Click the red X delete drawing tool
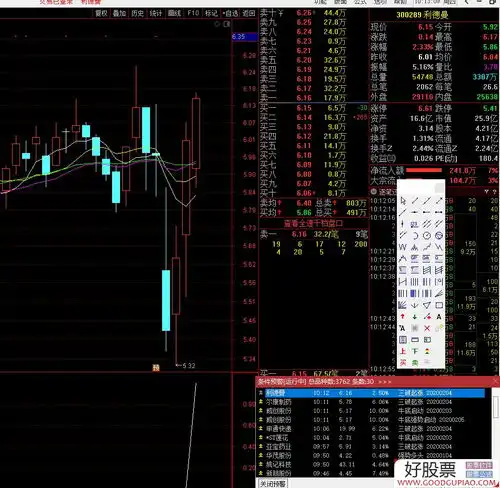This screenshot has height=488, width=500. coord(427,328)
